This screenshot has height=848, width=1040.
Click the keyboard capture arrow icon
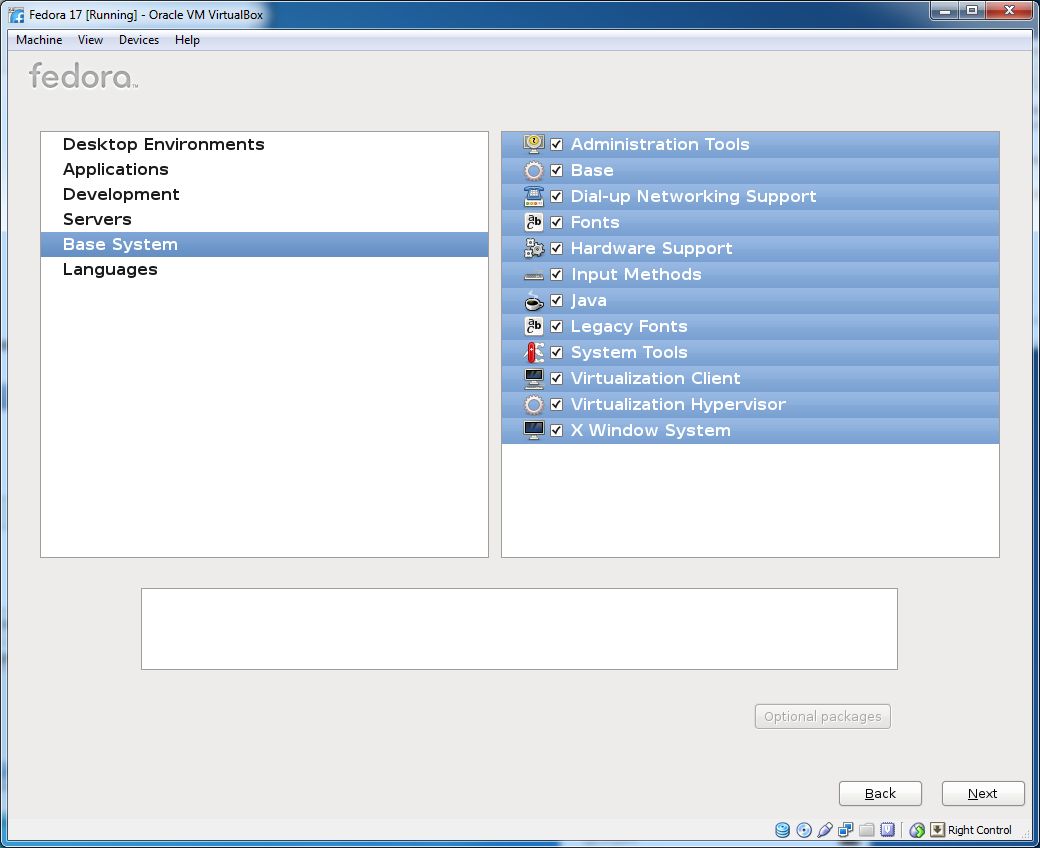(x=937, y=829)
